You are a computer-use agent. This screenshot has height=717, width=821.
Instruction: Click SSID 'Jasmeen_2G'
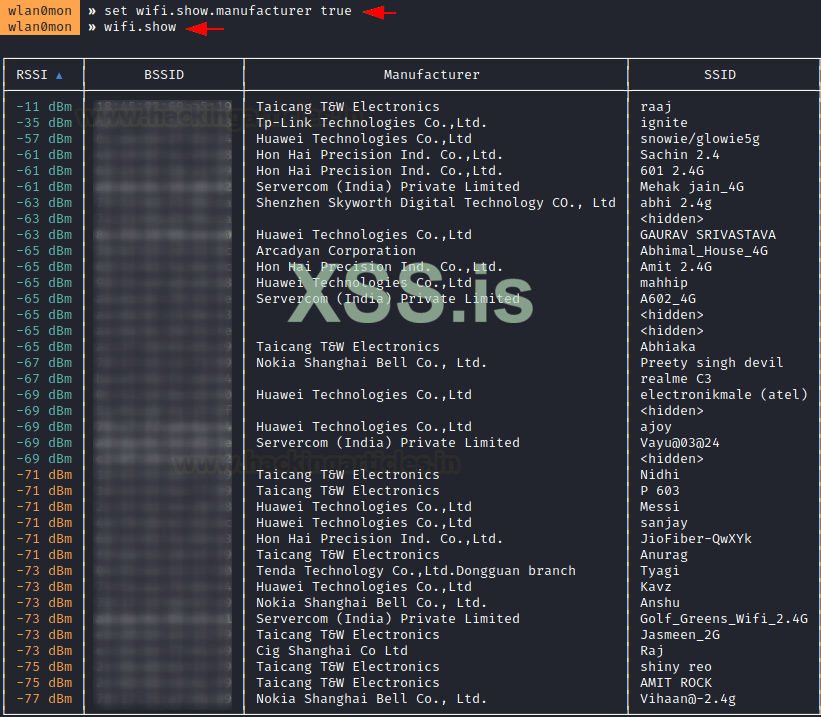point(680,635)
